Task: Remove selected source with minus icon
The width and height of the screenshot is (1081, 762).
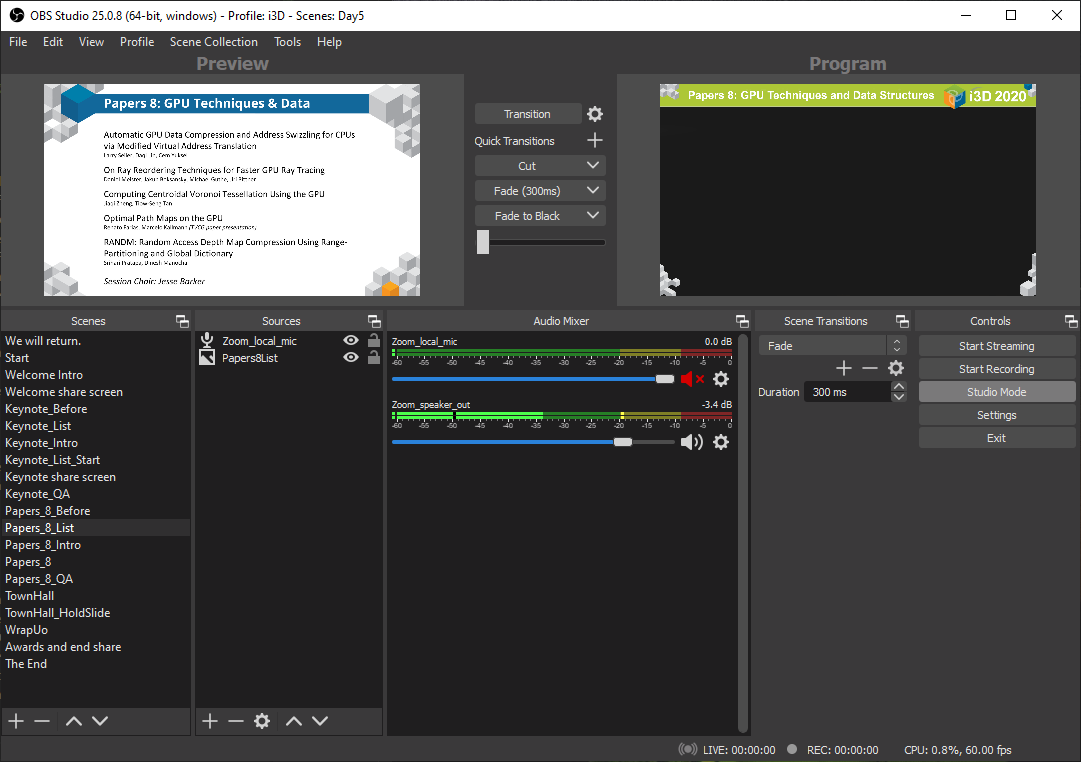Action: point(236,721)
